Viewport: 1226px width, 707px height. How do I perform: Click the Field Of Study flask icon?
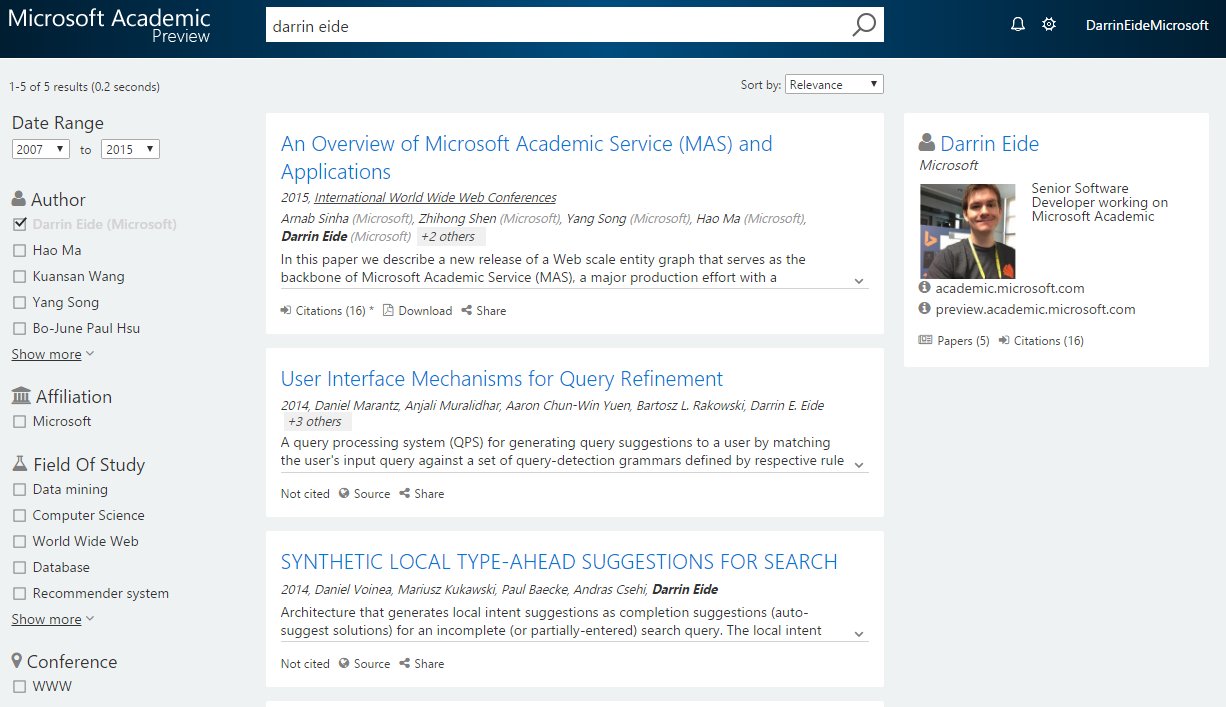(x=20, y=464)
